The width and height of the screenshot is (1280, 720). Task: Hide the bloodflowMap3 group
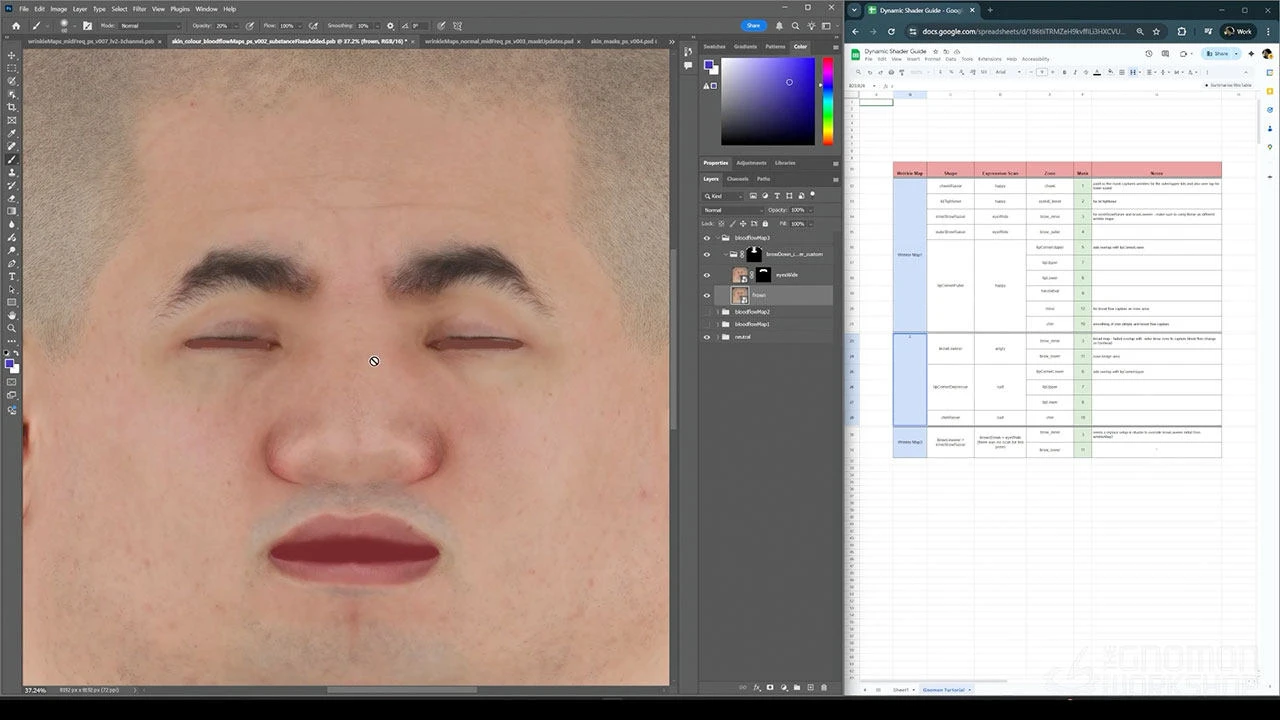(707, 238)
